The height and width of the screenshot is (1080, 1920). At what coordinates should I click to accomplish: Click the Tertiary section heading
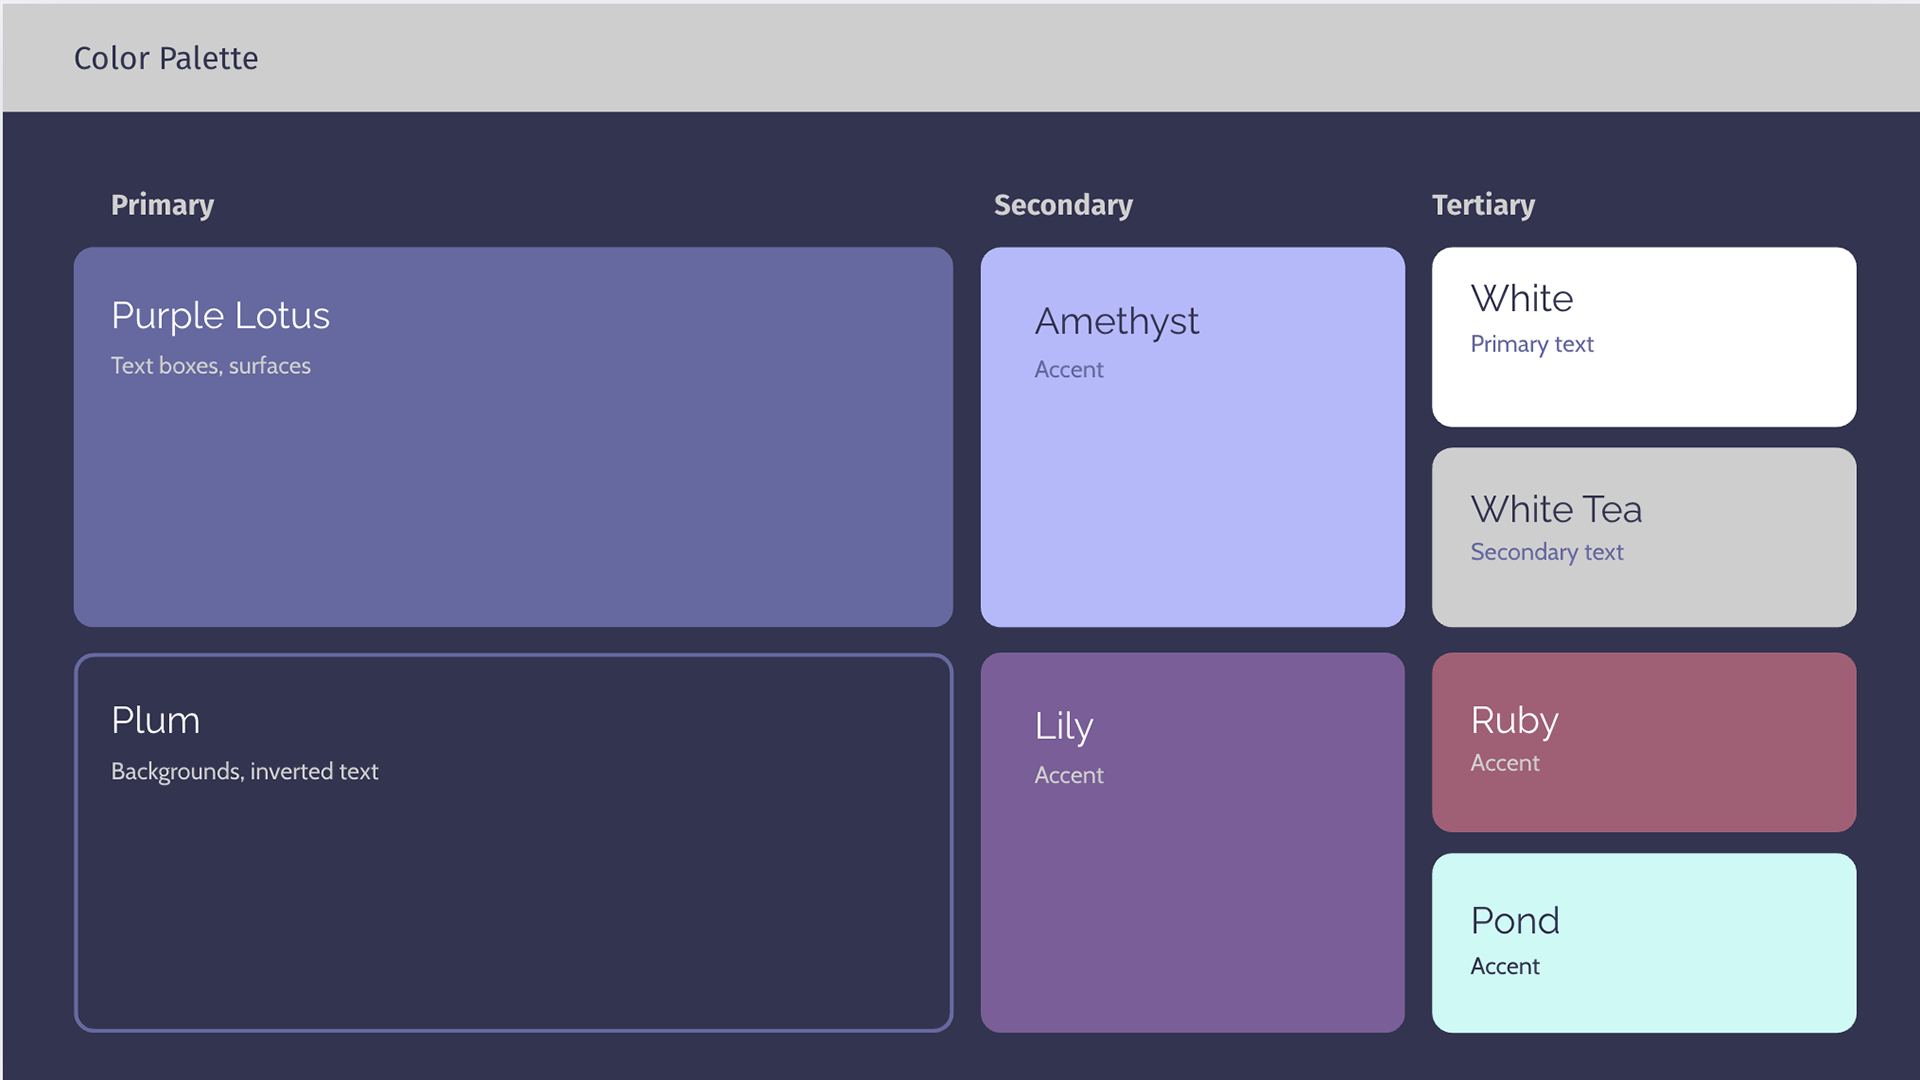tap(1483, 205)
